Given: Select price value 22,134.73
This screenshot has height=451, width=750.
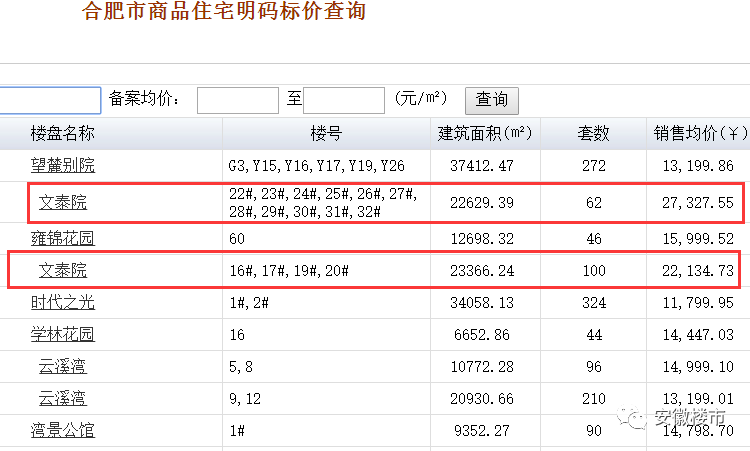Looking at the screenshot, I should [x=698, y=271].
